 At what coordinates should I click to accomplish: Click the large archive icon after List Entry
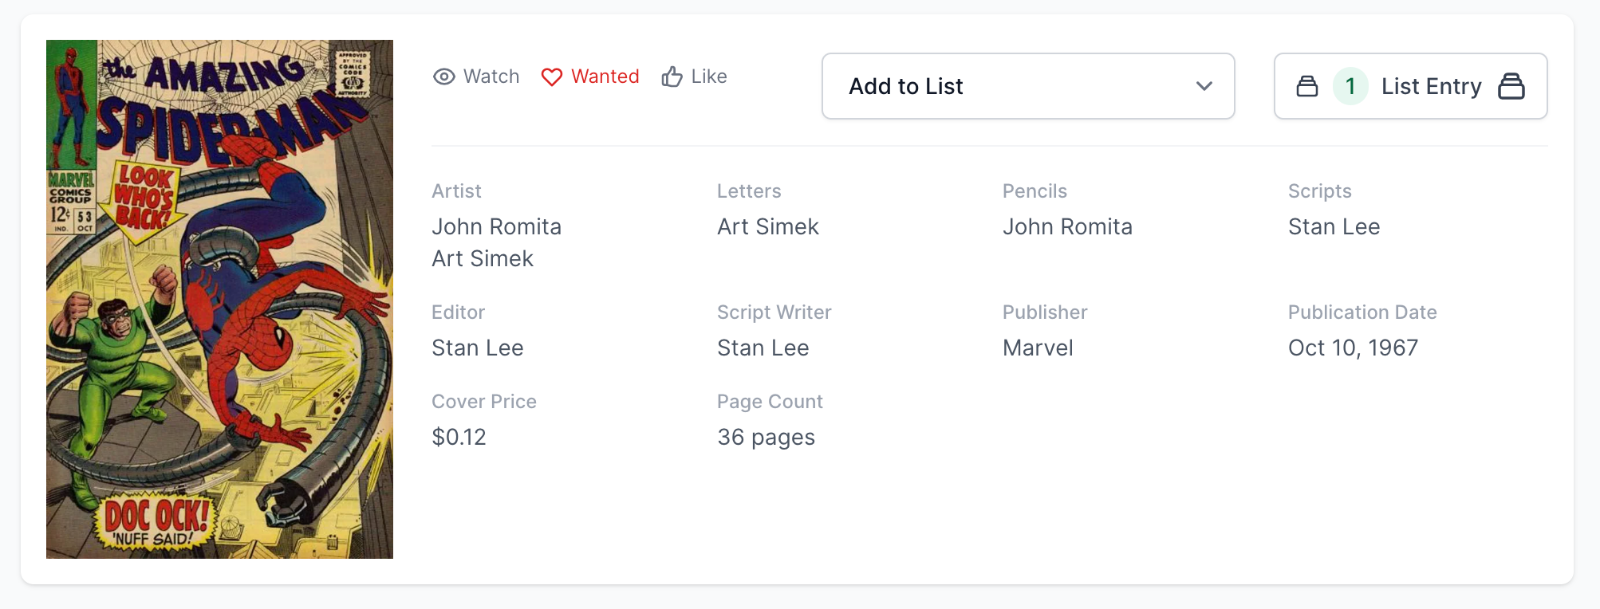pyautogui.click(x=1511, y=86)
